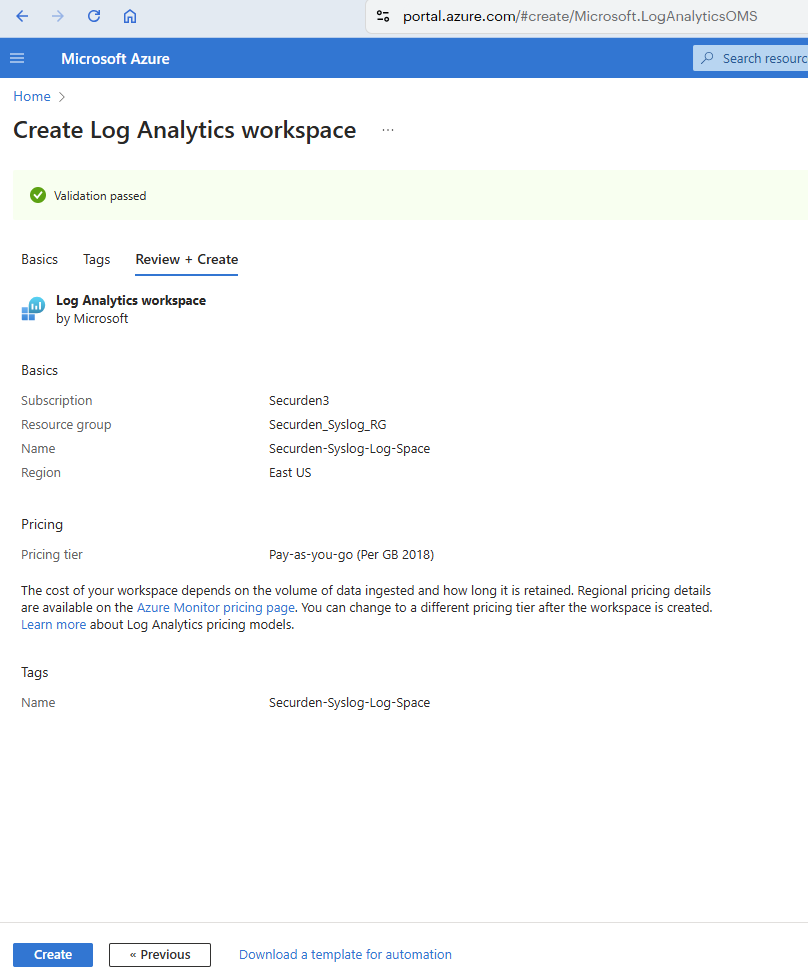Click the breadcrumb chevron after Home
Screen dimensions: 808x979
[62, 97]
